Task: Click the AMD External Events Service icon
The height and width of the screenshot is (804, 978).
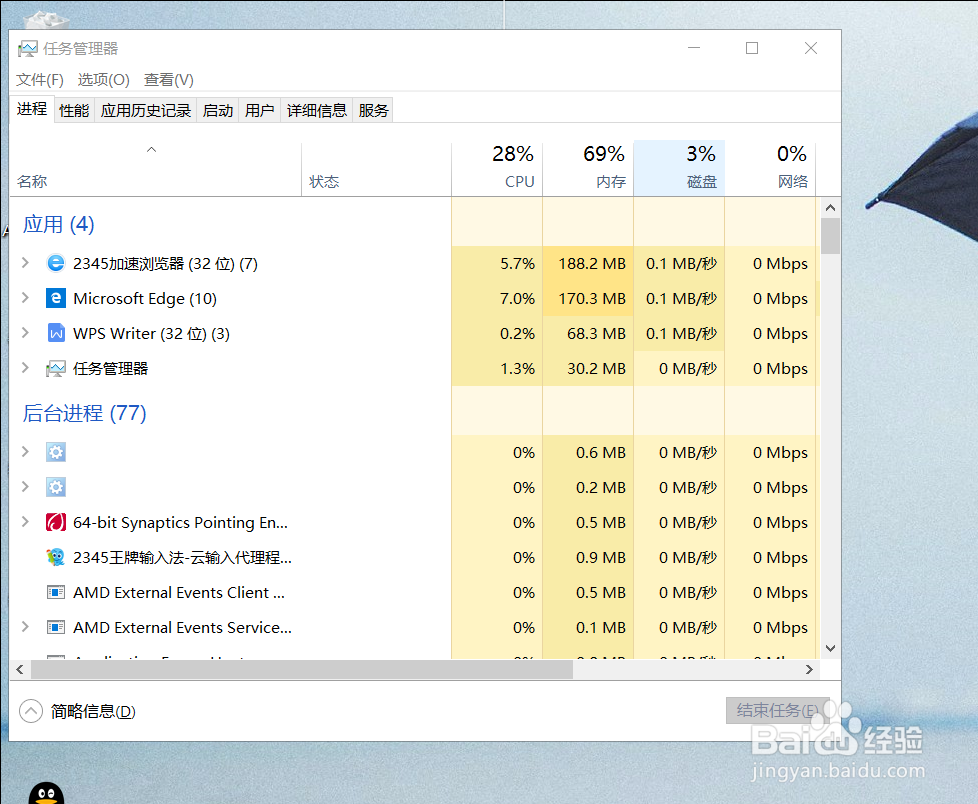Action: (x=56, y=627)
